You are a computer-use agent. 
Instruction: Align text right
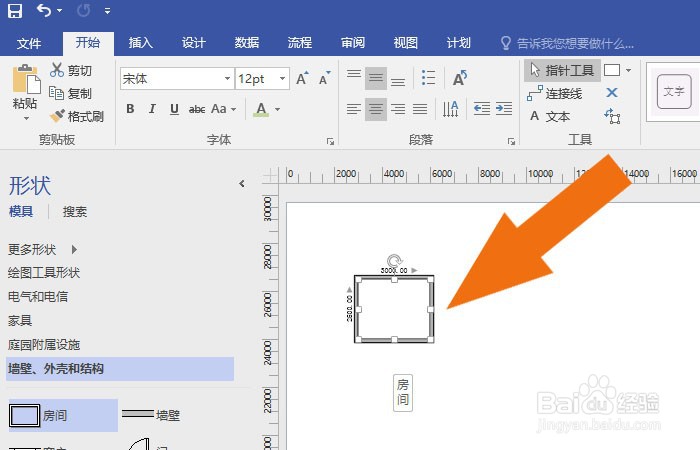(398, 109)
